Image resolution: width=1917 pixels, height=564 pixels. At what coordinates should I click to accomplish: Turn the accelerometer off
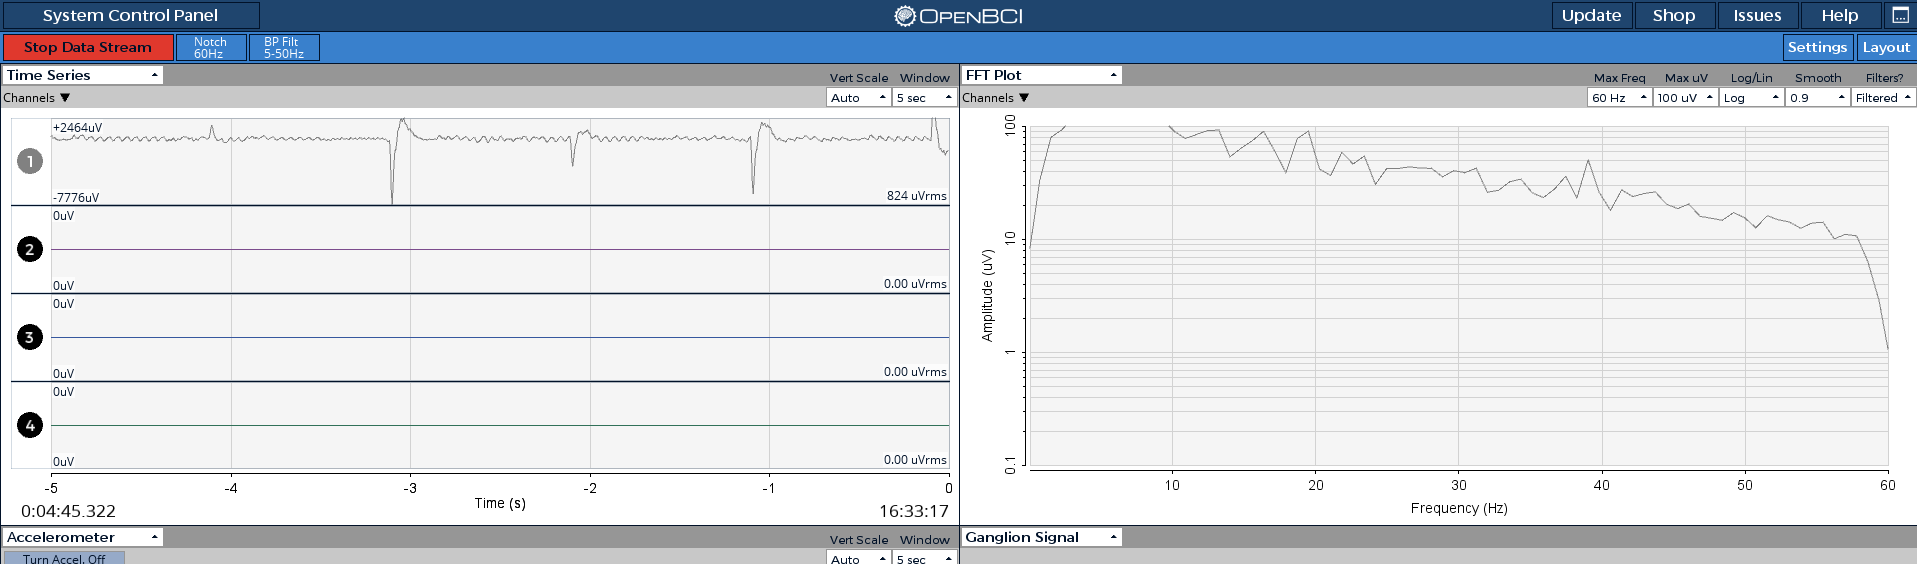pos(64,558)
